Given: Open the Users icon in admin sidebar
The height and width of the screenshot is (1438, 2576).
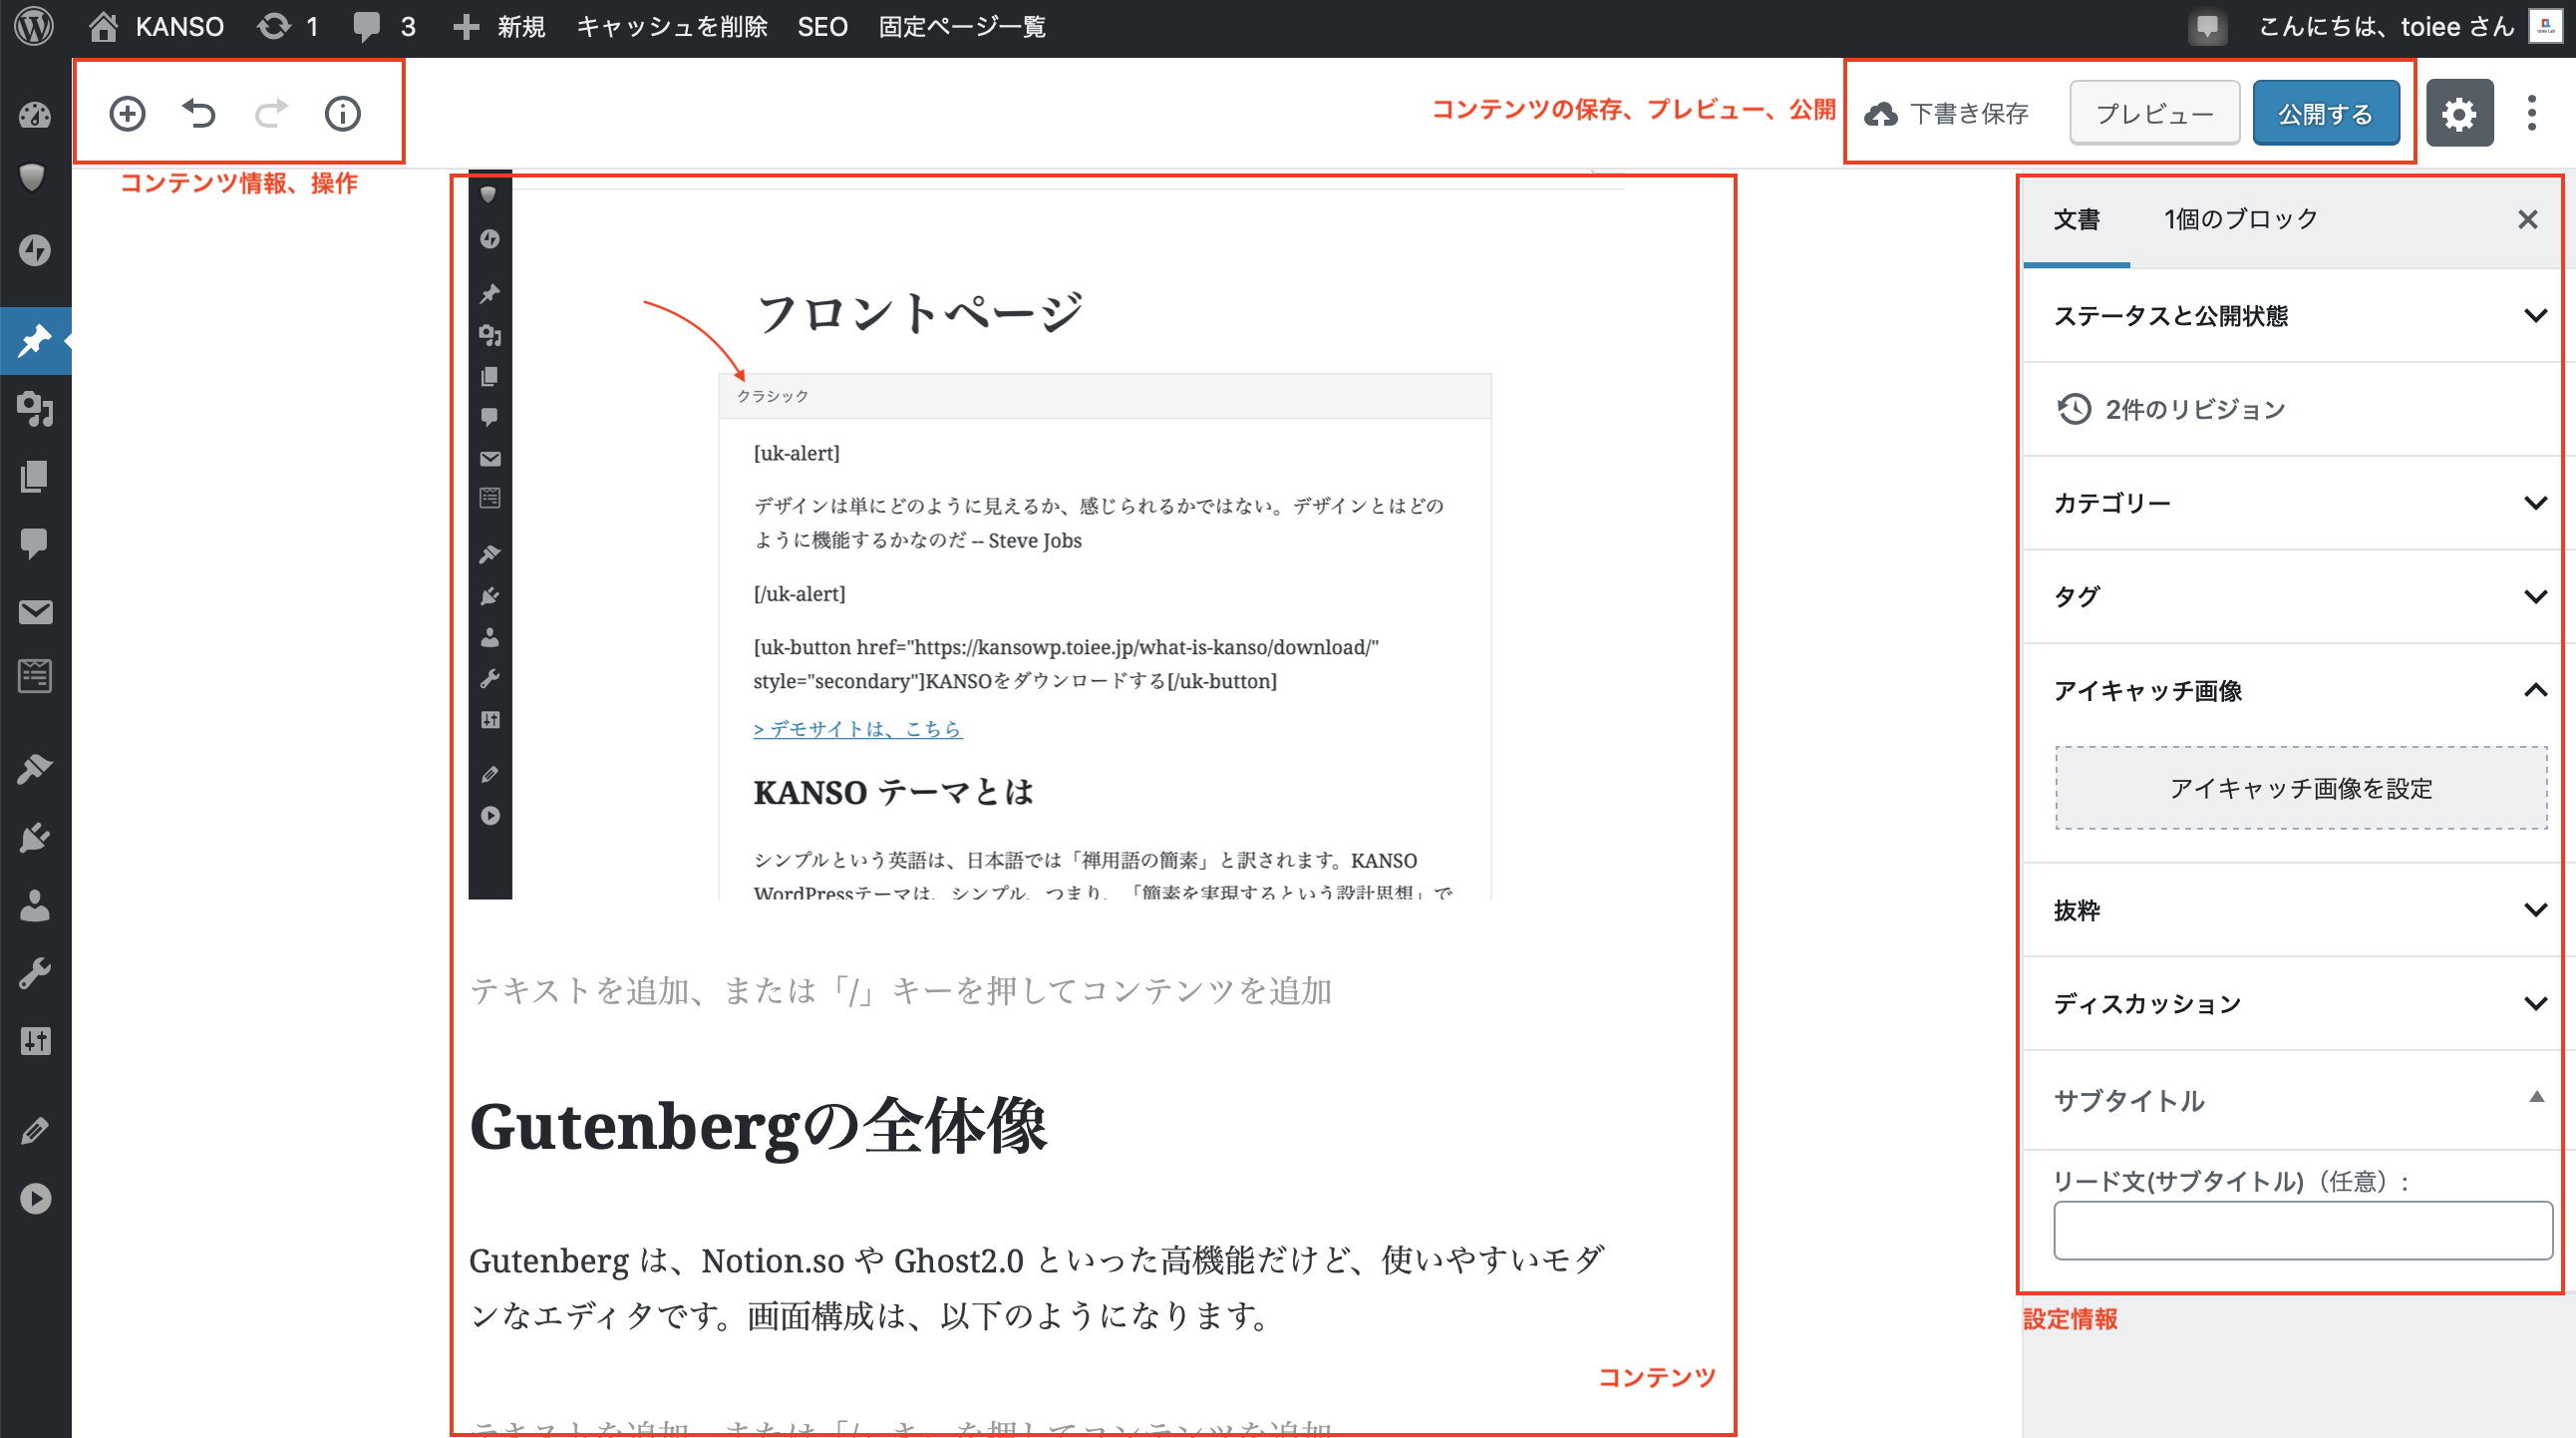Looking at the screenshot, I should [35, 905].
